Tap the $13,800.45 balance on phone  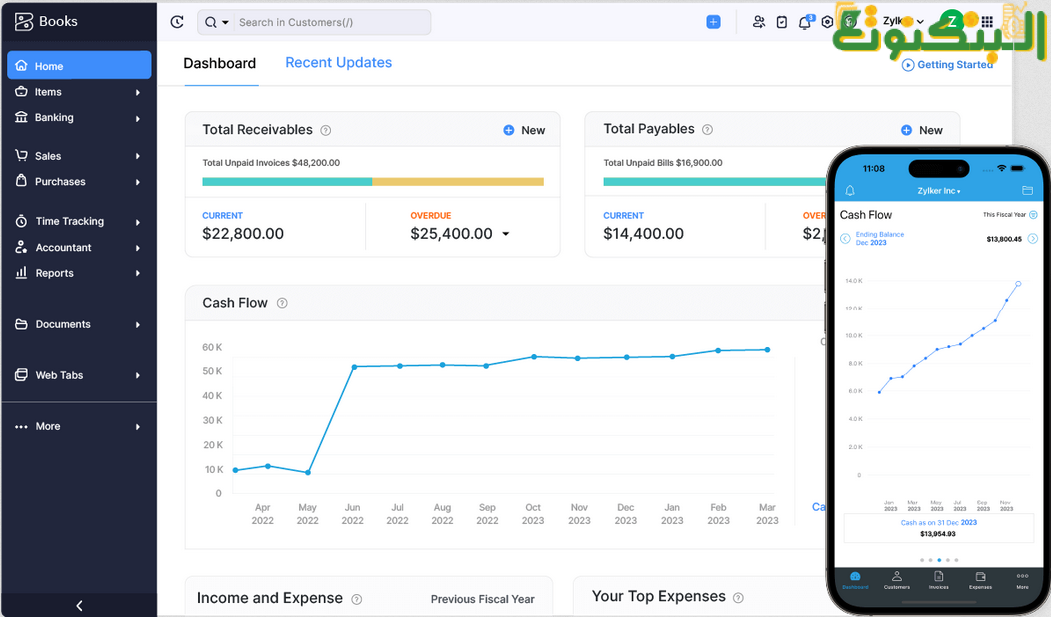[x=1004, y=239]
